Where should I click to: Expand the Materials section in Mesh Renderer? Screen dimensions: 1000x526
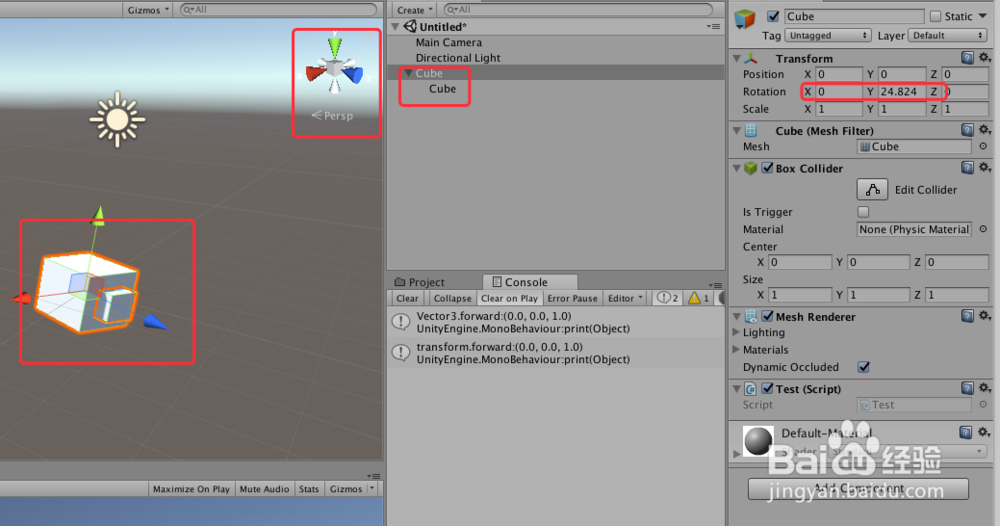pos(737,349)
